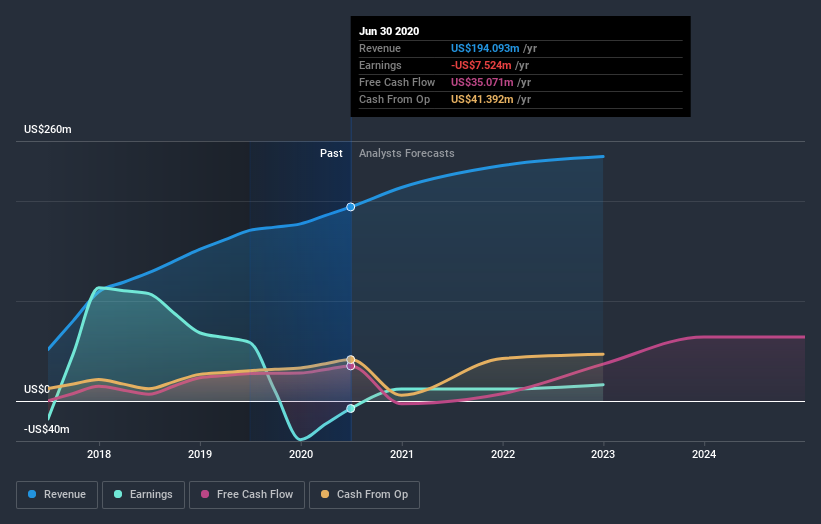This screenshot has width=821, height=524.
Task: Click the 2019 x-axis label
Action: click(x=200, y=454)
